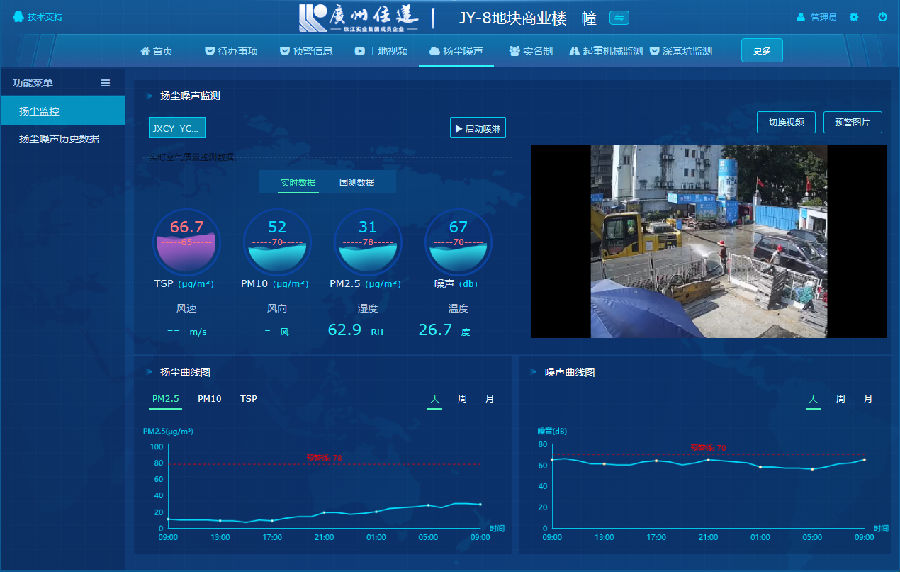Click the spray start button with play icon
The image size is (900, 572).
coord(478,128)
